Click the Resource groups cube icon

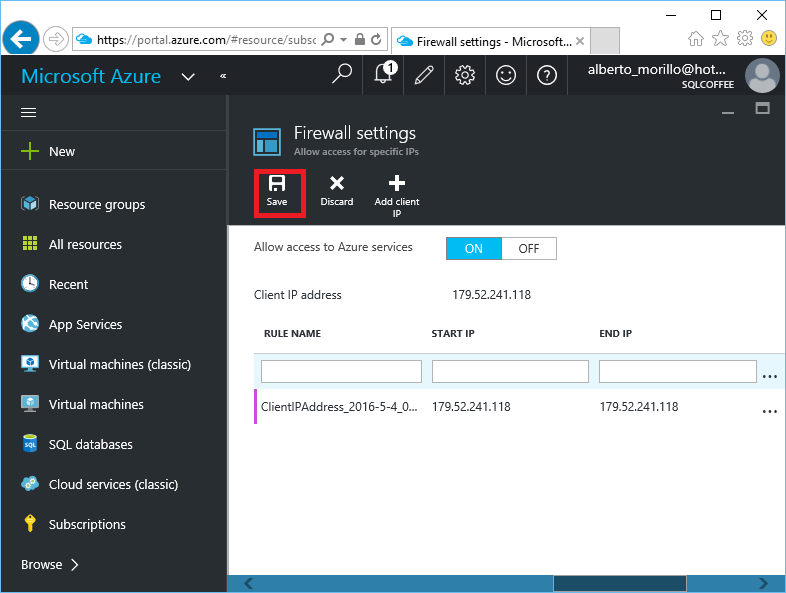click(x=30, y=204)
